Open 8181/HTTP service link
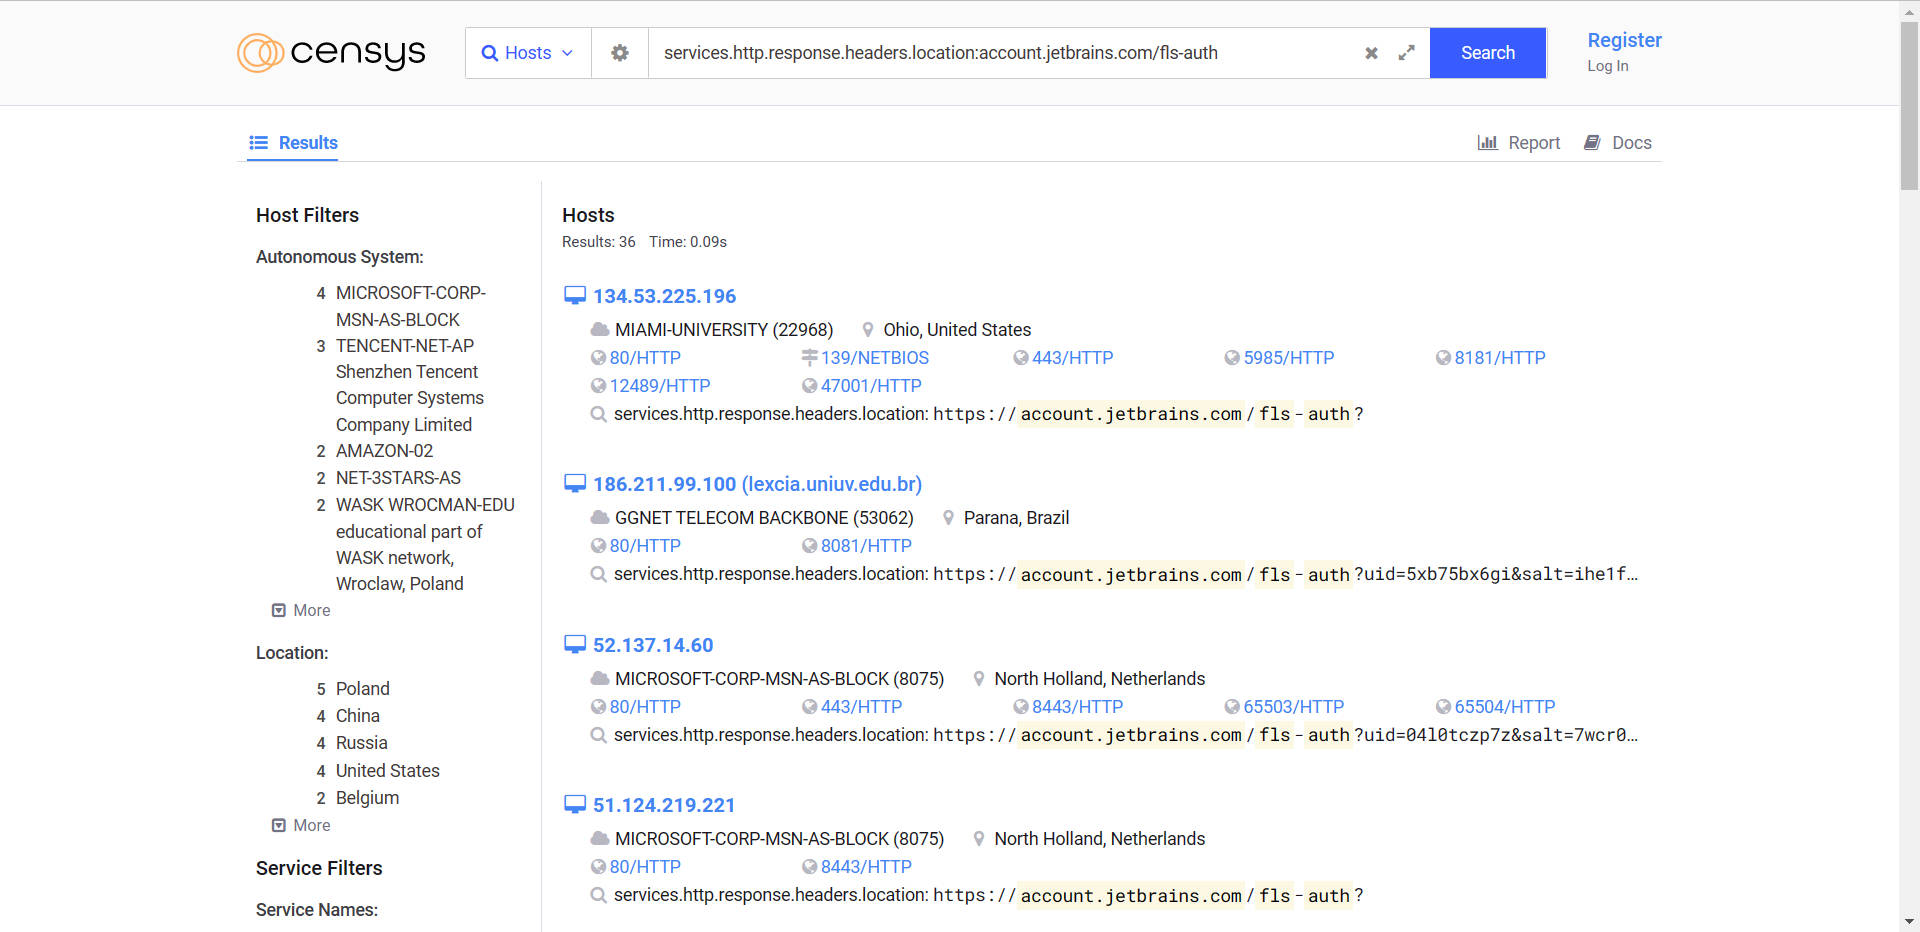 click(1499, 358)
